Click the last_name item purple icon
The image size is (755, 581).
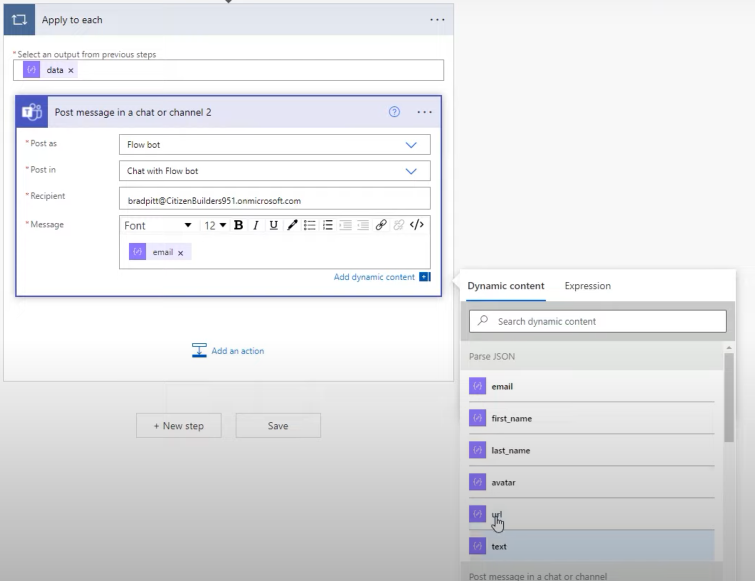tap(477, 450)
